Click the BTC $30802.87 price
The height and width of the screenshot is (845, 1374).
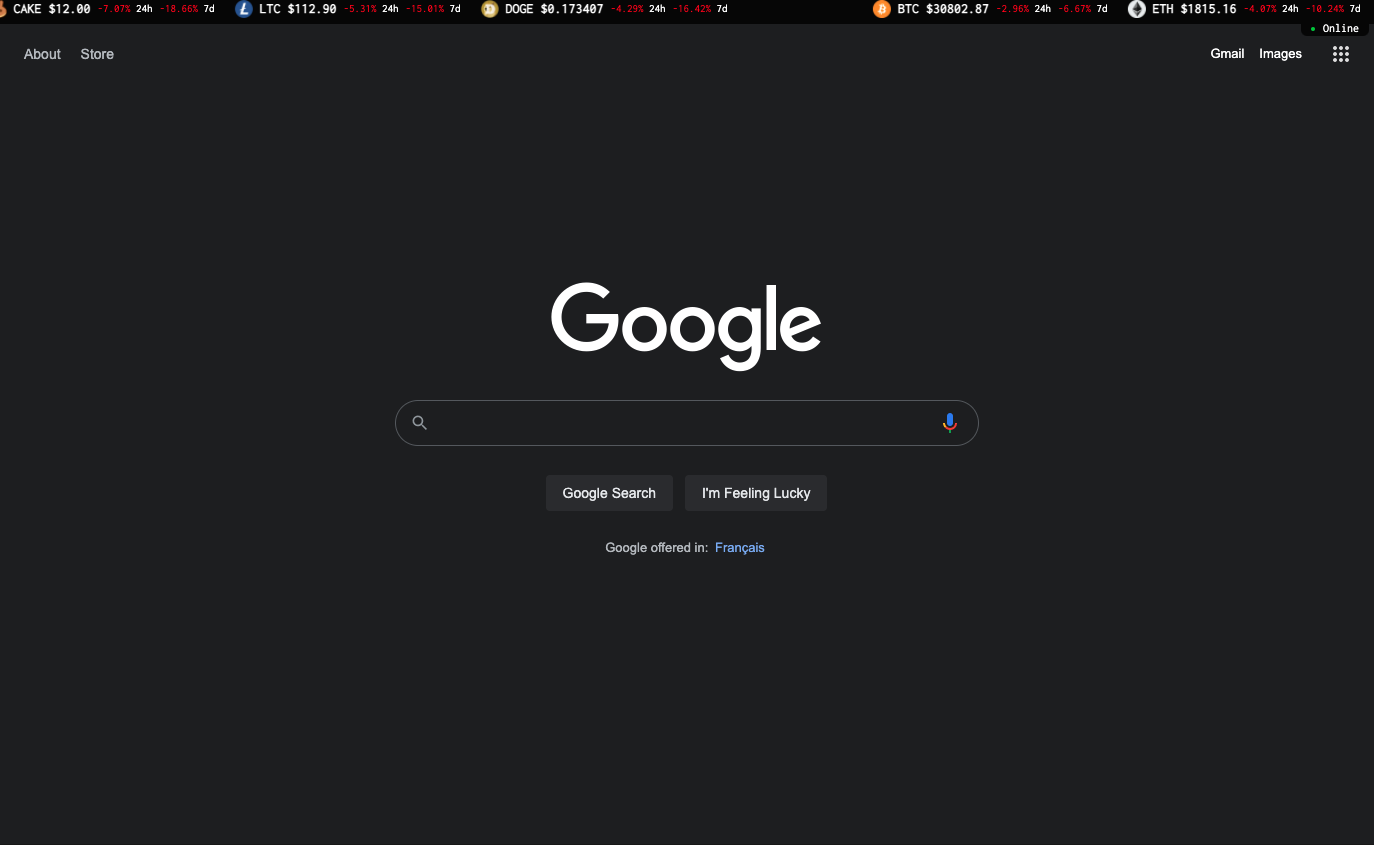pyautogui.click(x=943, y=9)
